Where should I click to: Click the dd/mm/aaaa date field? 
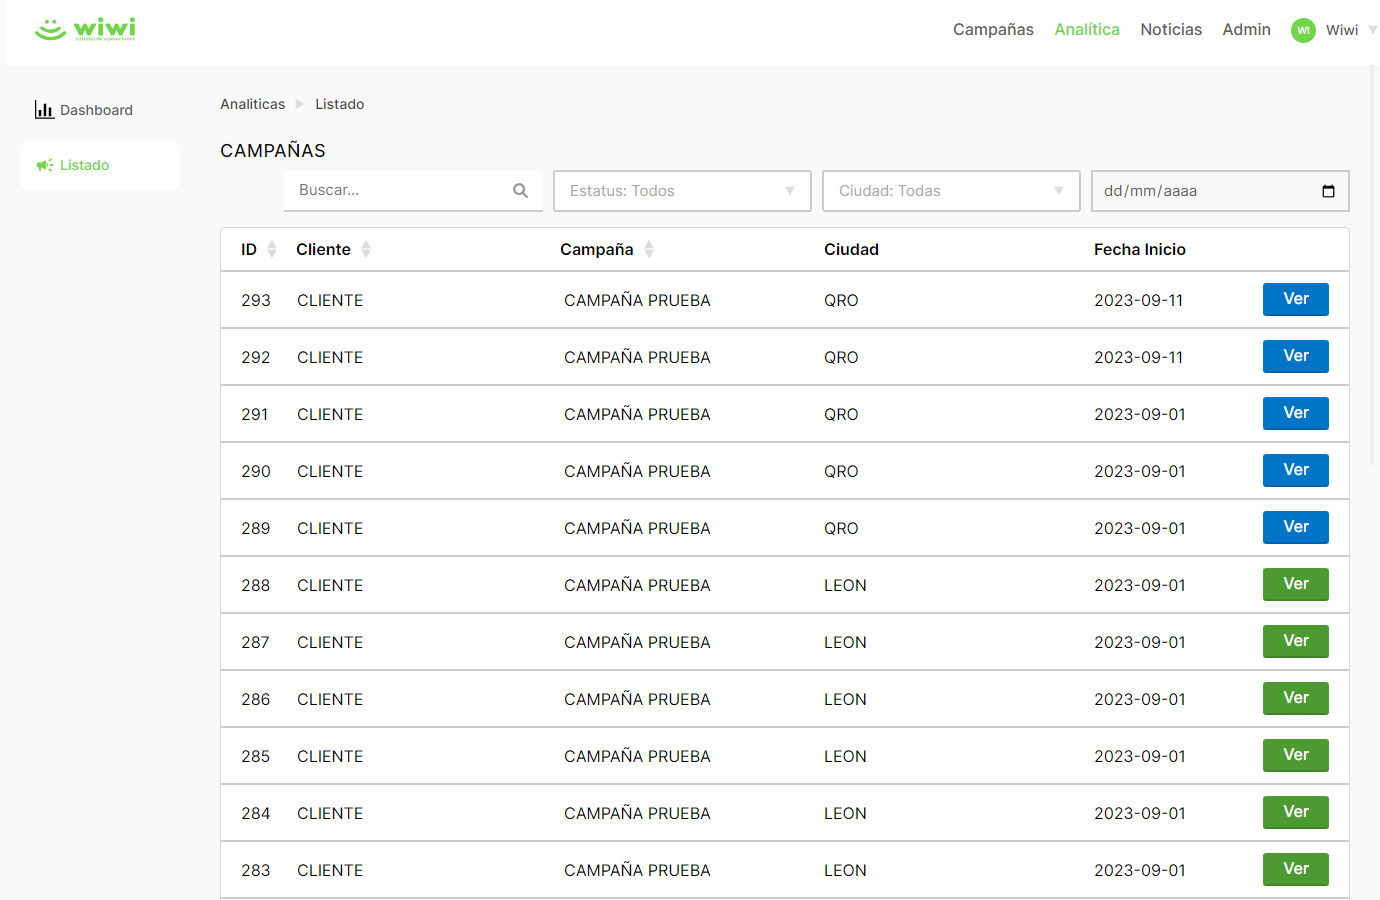click(x=1220, y=191)
